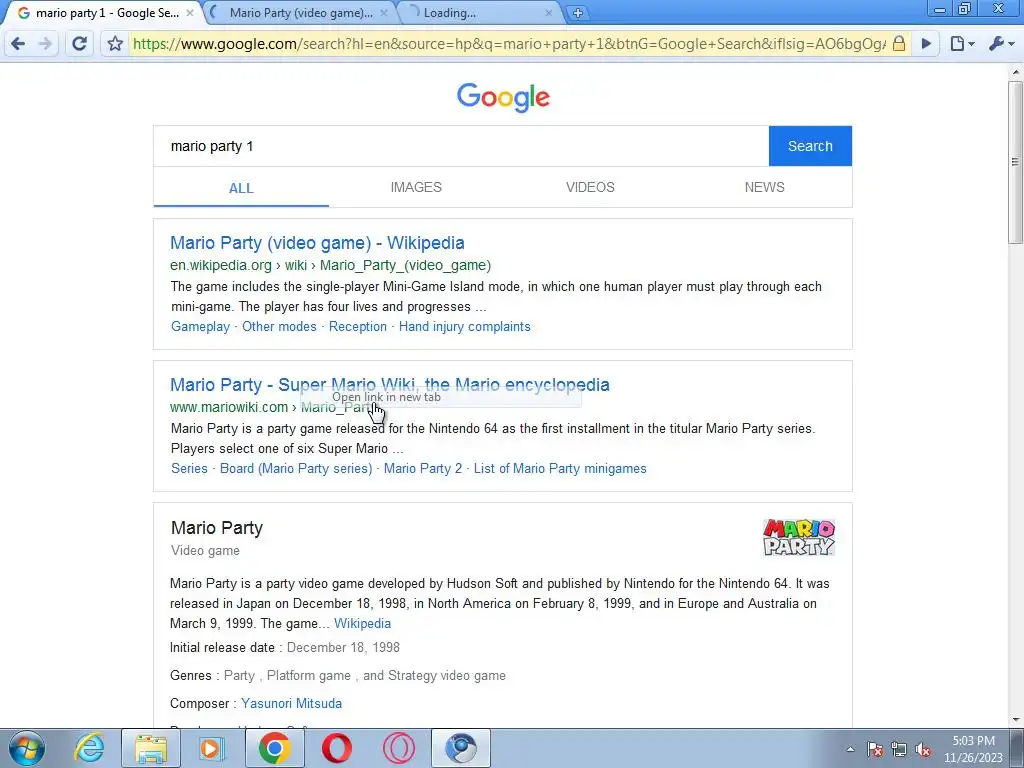This screenshot has width=1024, height=768.
Task: Go forward using the browser forward arrow
Action: 45,44
